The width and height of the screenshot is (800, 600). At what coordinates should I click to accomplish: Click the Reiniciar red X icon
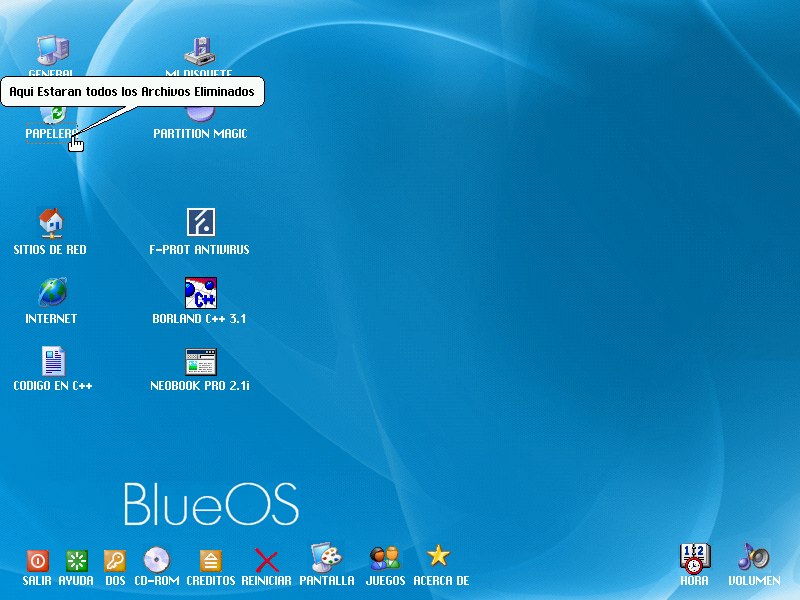[x=266, y=560]
